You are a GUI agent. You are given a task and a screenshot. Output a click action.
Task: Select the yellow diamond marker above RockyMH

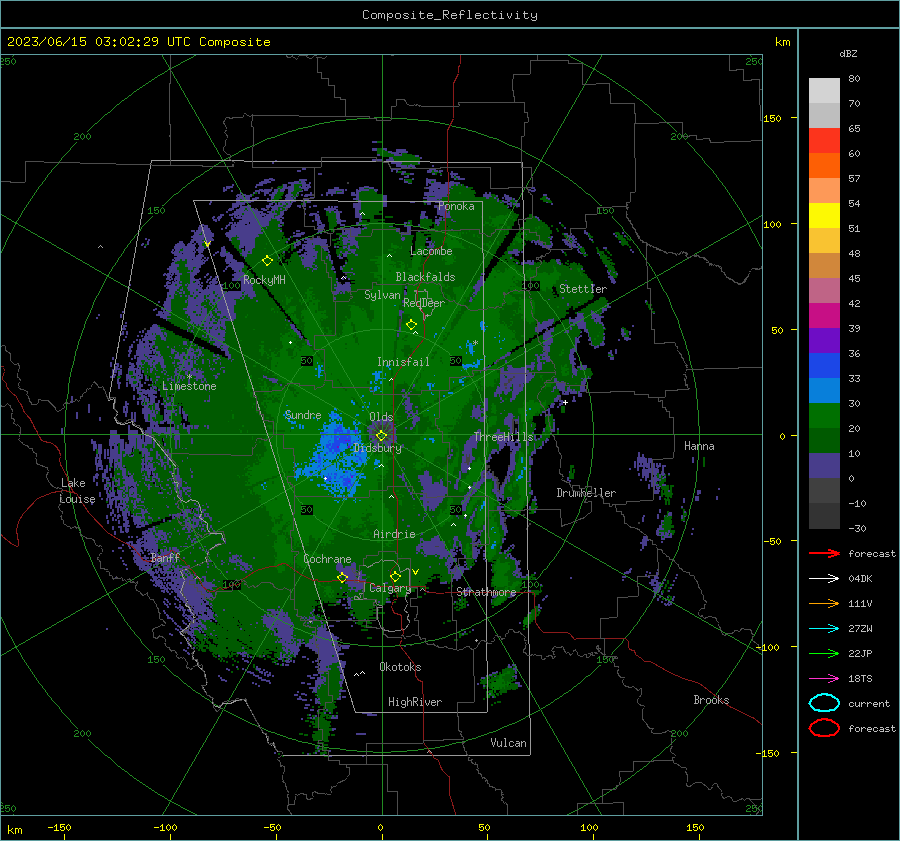(x=267, y=261)
